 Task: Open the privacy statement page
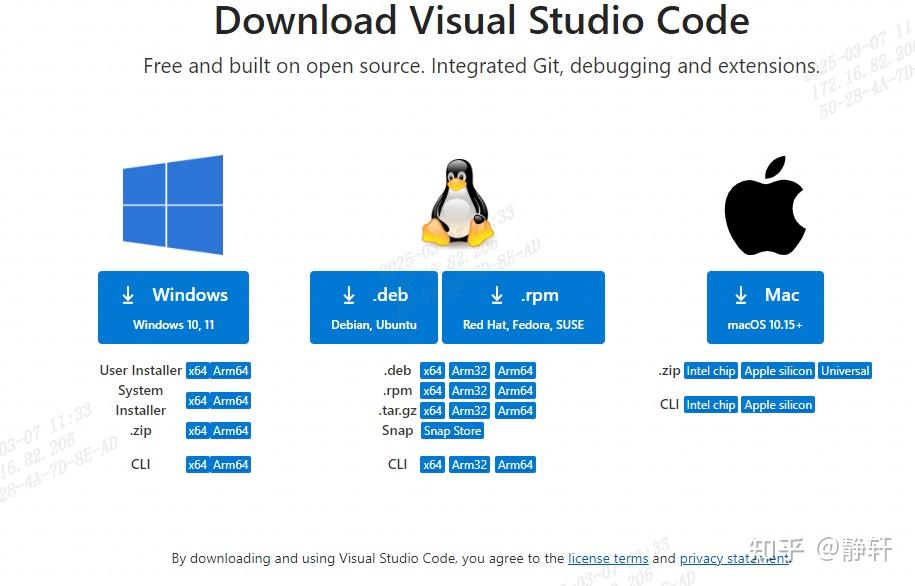734,558
